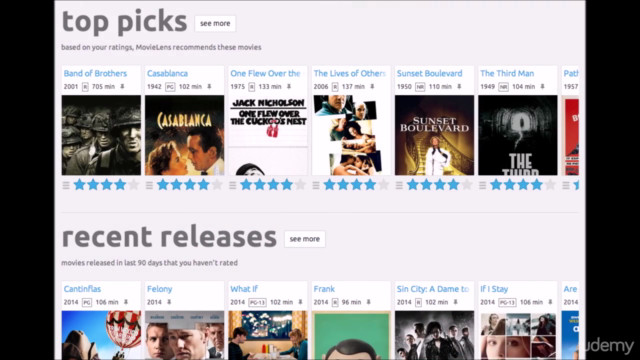Click the pin icon for The Third Man

click(542, 87)
